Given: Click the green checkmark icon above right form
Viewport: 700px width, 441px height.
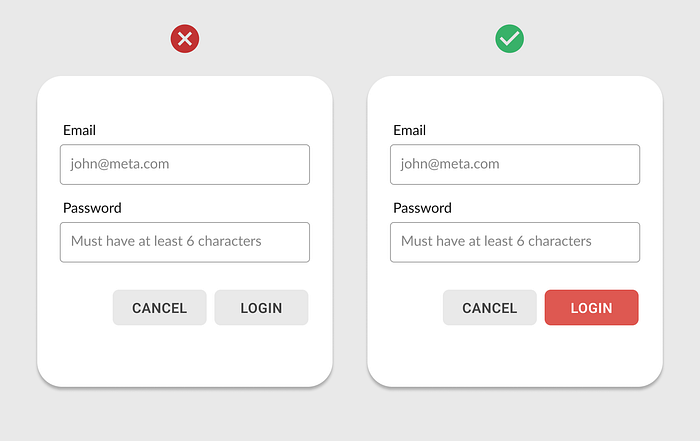Looking at the screenshot, I should coord(509,39).
